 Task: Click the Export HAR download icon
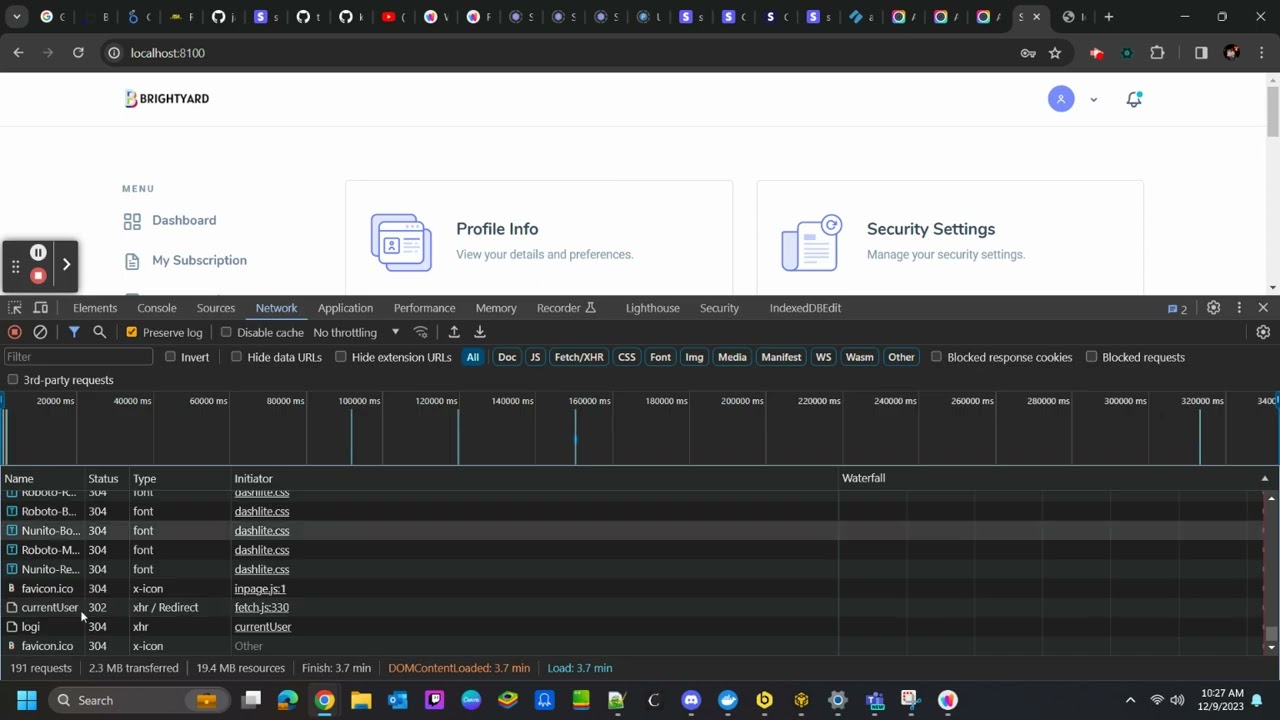click(480, 332)
